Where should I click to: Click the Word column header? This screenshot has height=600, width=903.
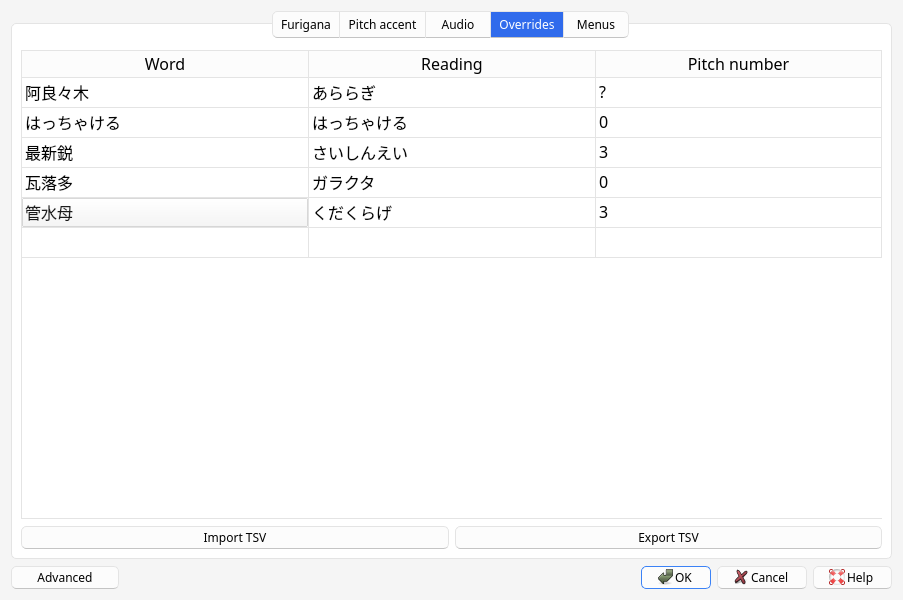[x=164, y=64]
